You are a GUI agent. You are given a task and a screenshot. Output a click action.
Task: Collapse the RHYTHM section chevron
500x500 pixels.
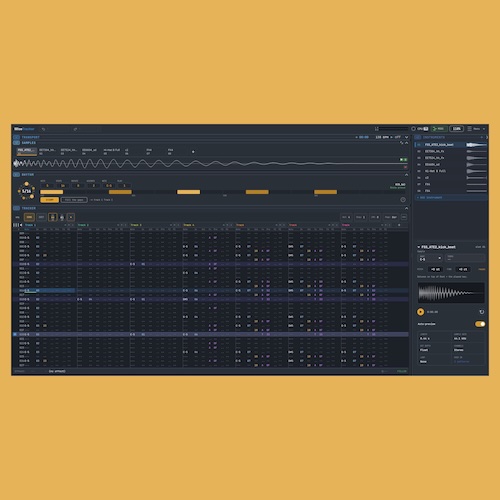click(406, 175)
